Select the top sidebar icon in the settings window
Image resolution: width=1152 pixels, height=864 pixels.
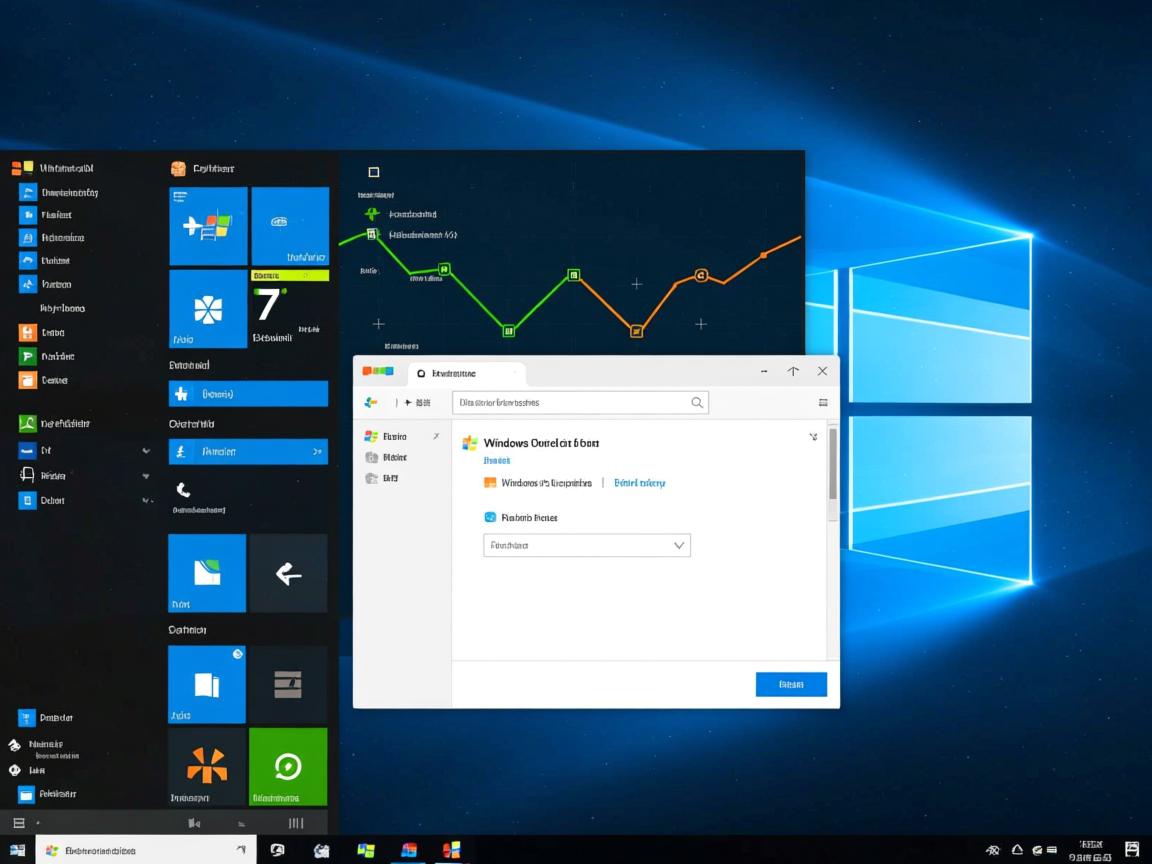[x=372, y=436]
